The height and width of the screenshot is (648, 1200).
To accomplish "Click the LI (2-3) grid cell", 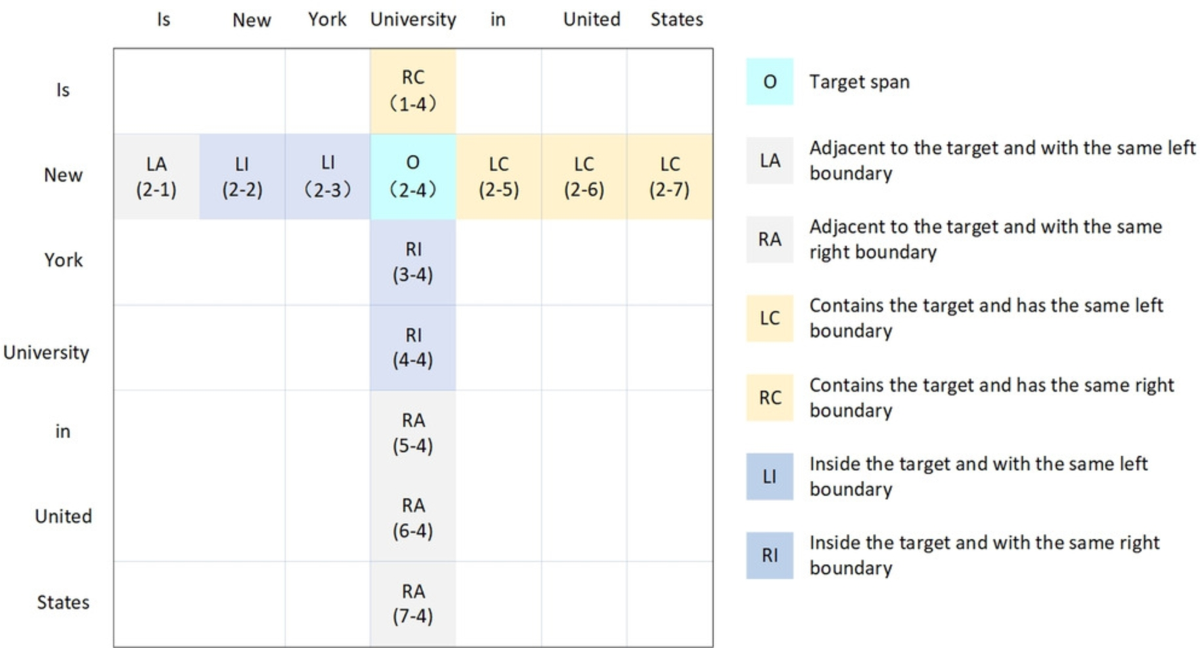I will (x=327, y=176).
